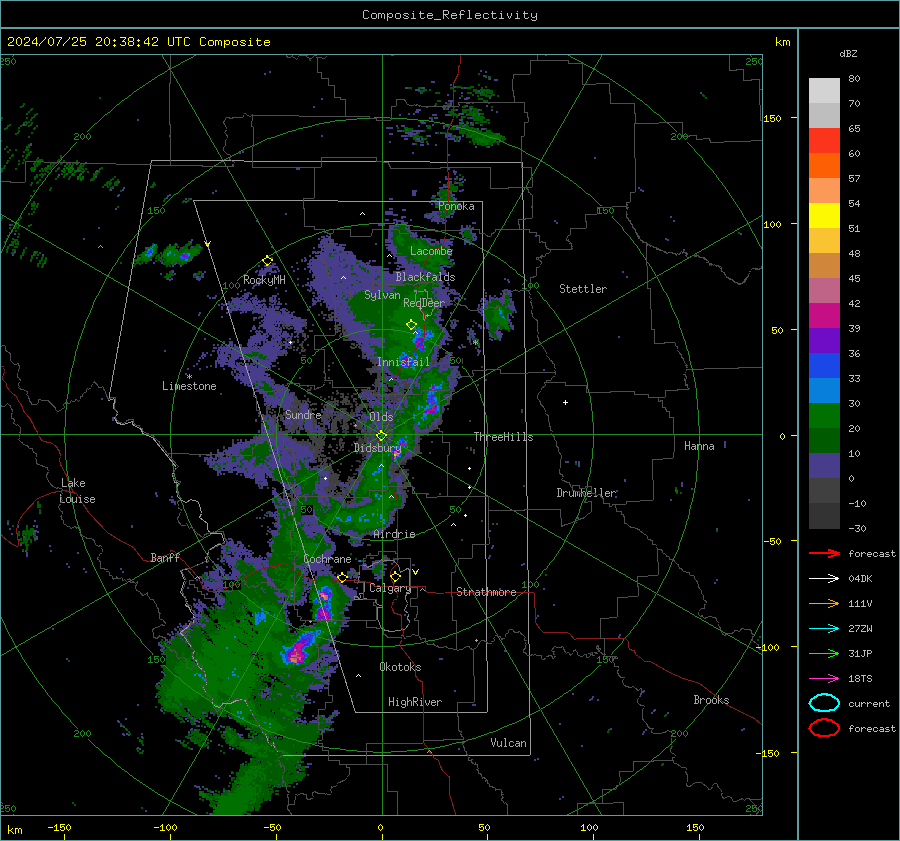Click the Blackfalds label
Screen dimensions: 900x841
[425, 277]
